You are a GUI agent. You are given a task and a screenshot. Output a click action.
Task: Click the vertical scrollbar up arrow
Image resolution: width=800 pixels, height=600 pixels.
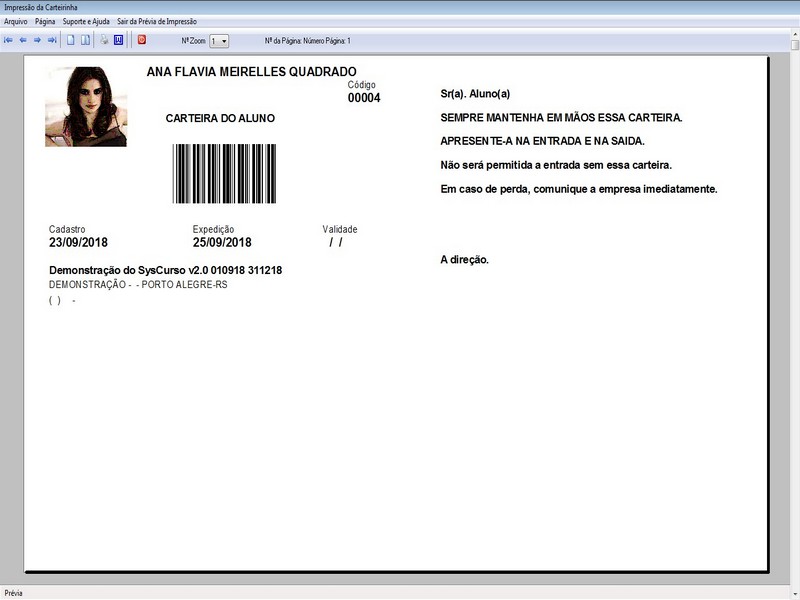(795, 45)
